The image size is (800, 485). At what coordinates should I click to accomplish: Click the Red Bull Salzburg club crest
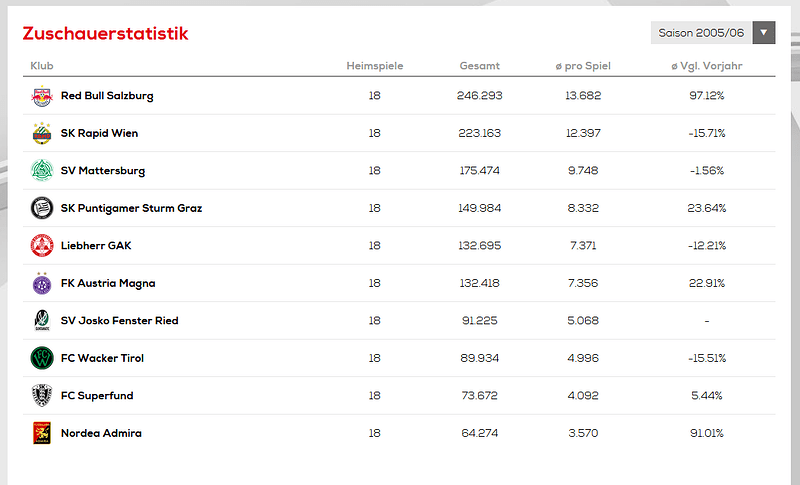[x=42, y=96]
